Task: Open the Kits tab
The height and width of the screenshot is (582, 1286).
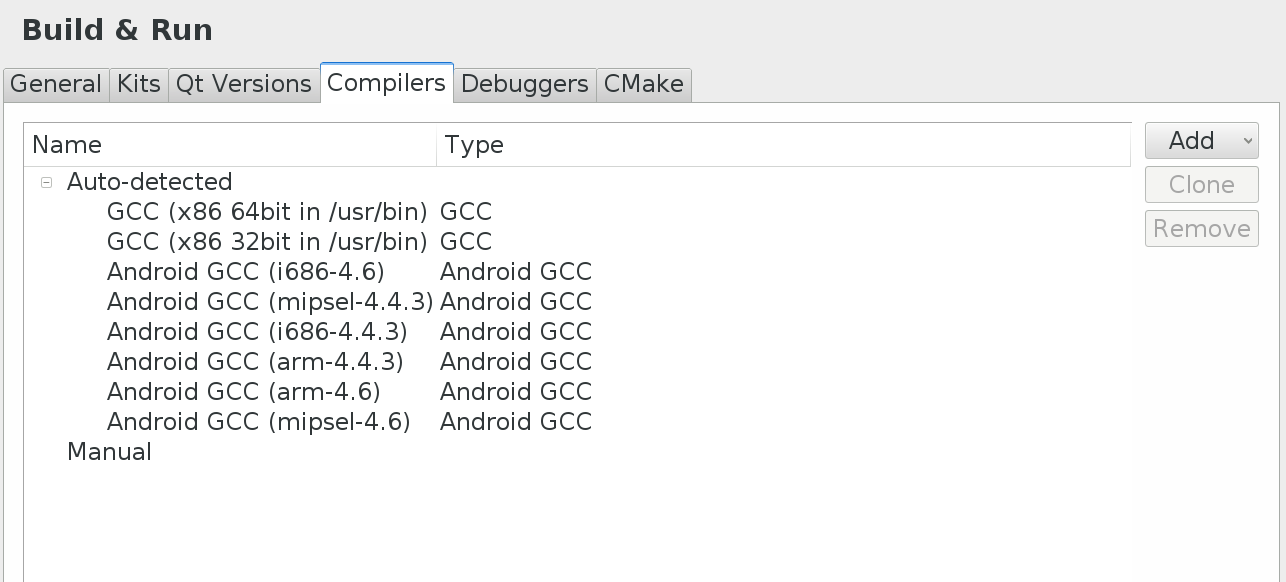Action: click(139, 84)
